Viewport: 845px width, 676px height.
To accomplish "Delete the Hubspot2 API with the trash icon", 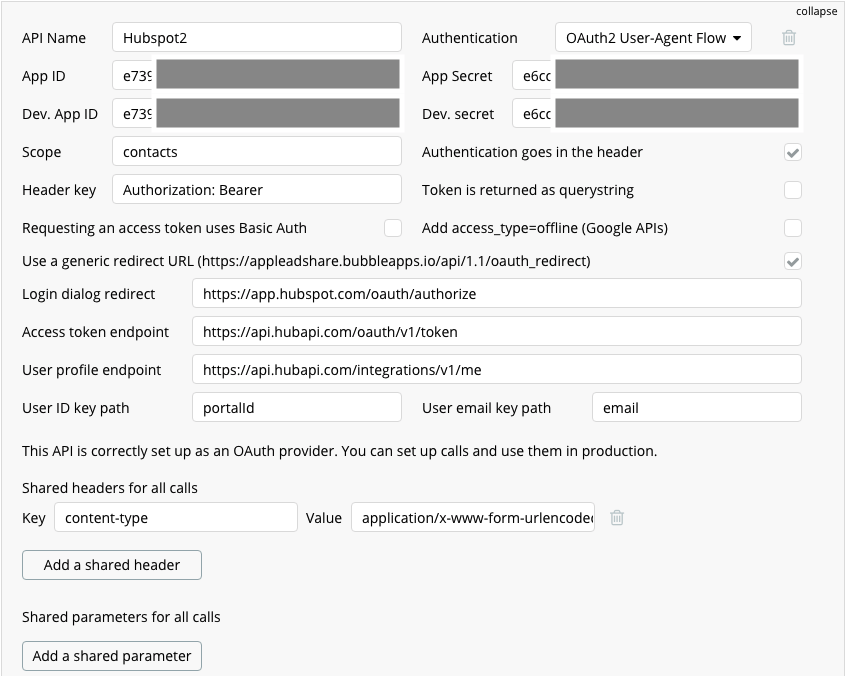I will [x=789, y=38].
